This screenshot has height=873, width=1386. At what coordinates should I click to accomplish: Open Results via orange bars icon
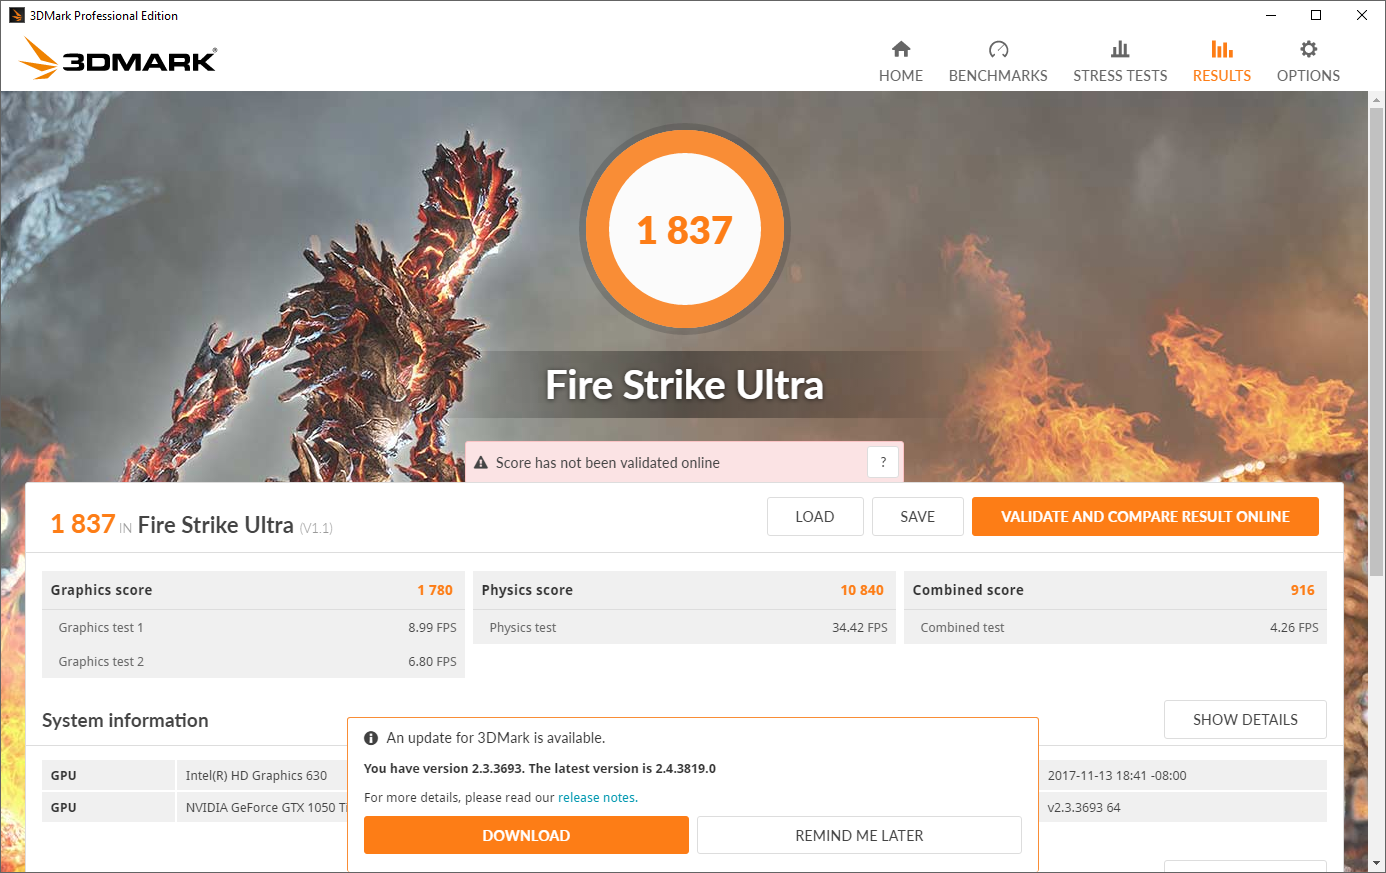click(x=1222, y=49)
